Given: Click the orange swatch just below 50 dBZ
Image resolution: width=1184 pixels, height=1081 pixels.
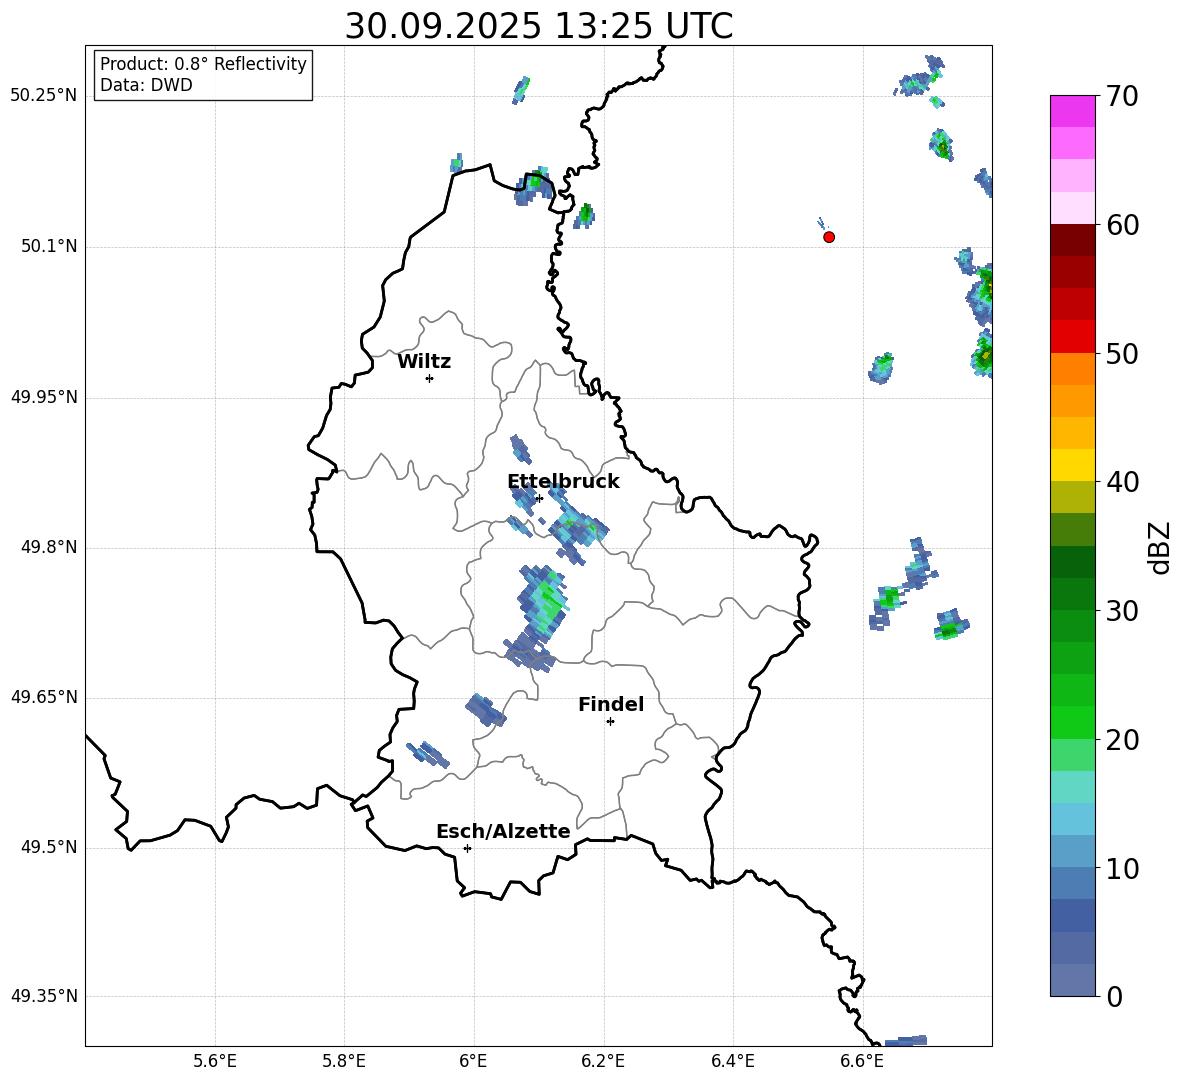Looking at the screenshot, I should coord(1072,368).
